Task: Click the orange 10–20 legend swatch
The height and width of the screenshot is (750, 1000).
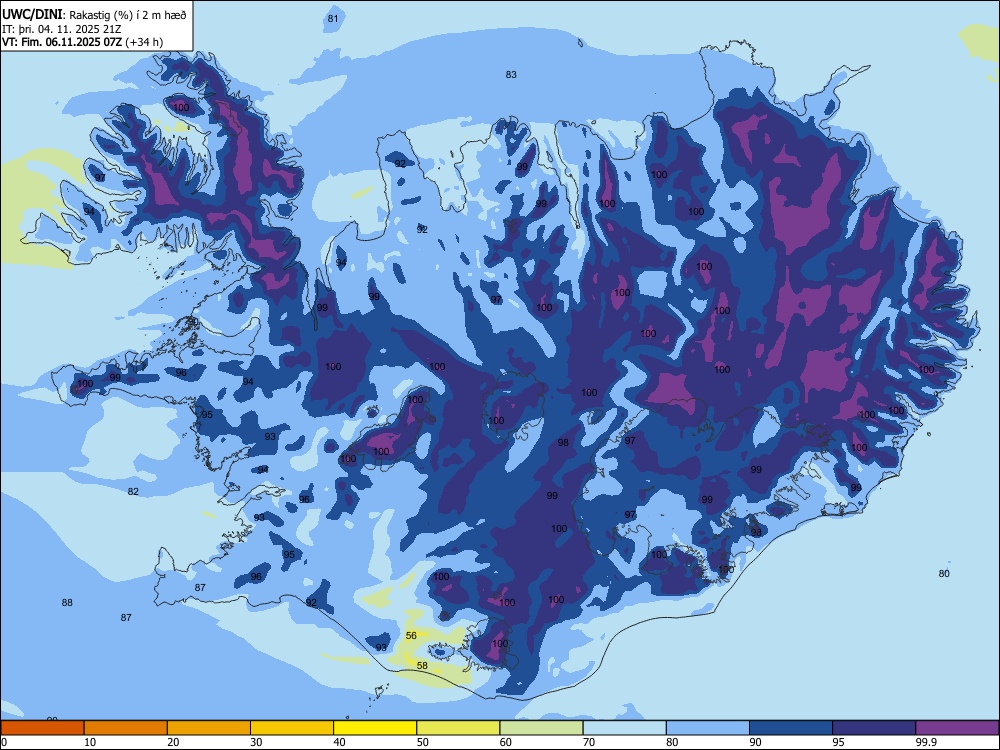Action: coord(126,728)
